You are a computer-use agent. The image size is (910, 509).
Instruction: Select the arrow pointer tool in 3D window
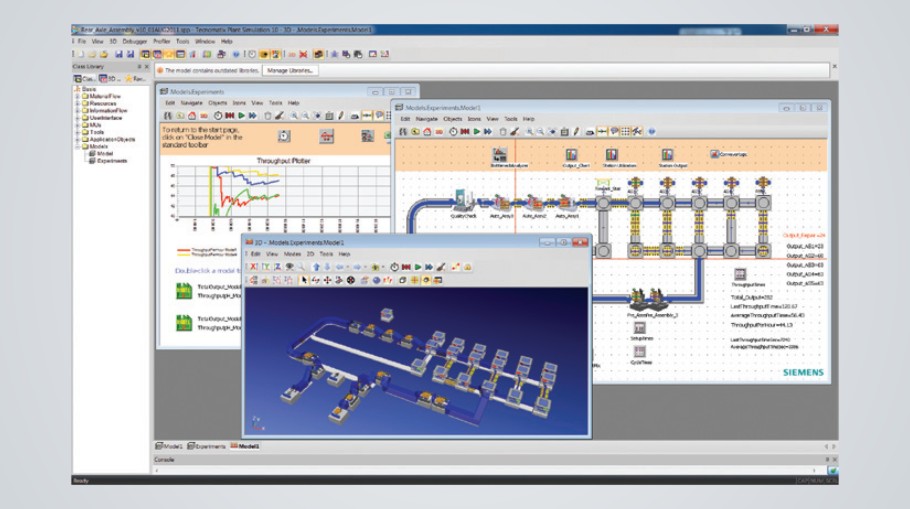304,280
